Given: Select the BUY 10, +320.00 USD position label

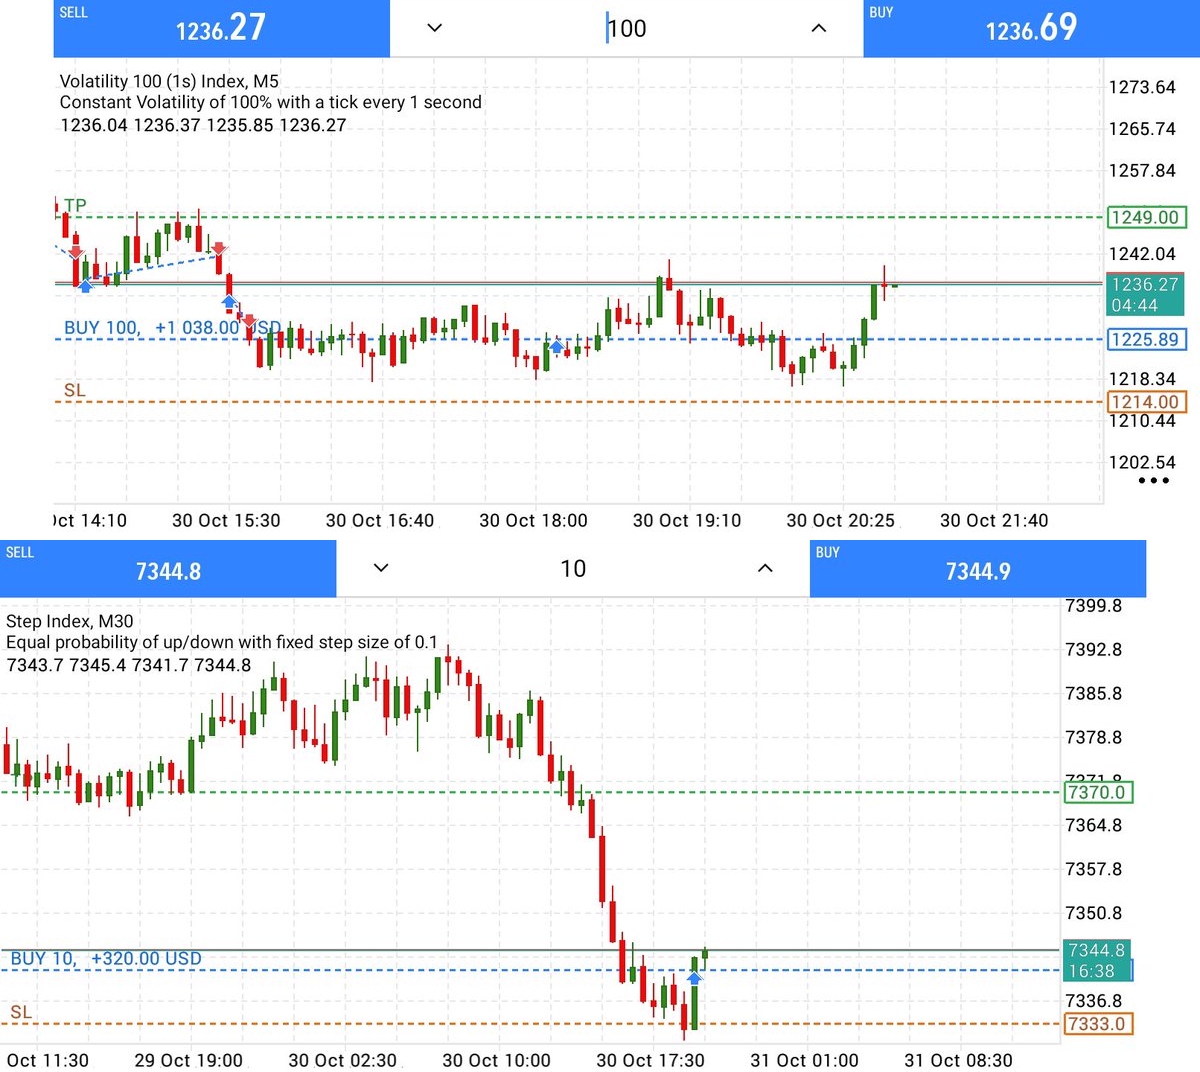Looking at the screenshot, I should point(106,959).
